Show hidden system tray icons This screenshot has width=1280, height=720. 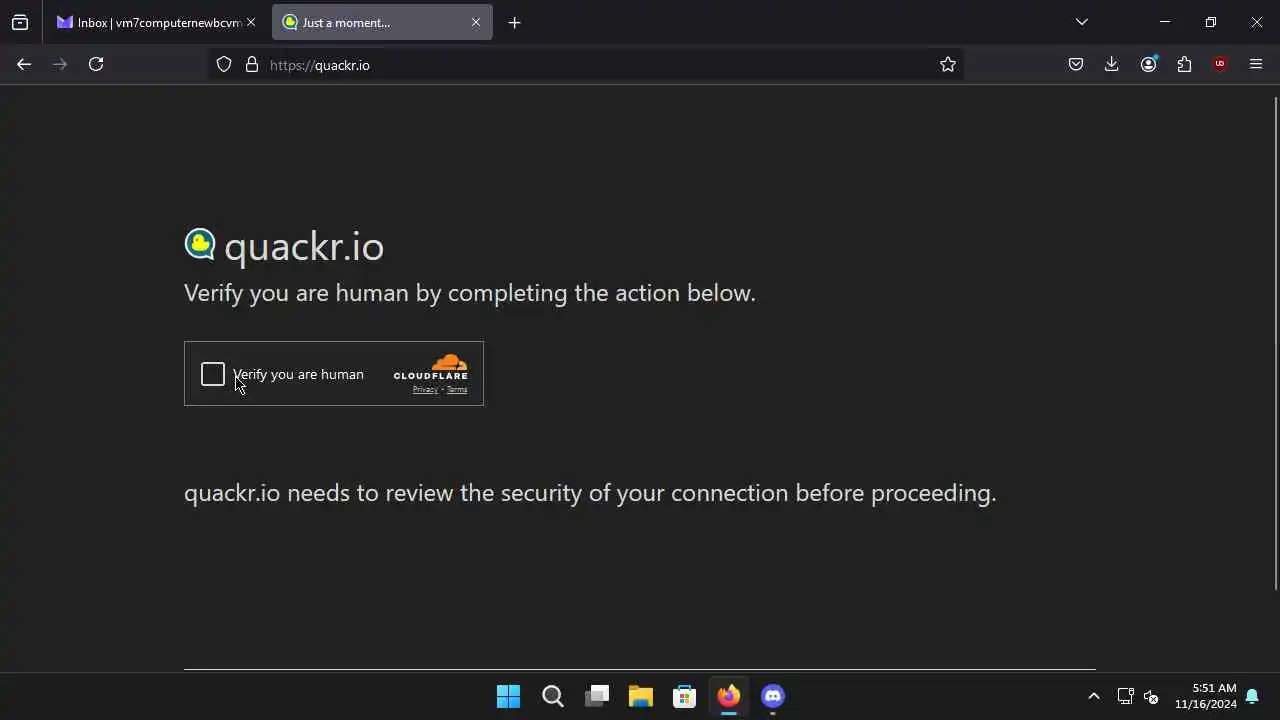pos(1093,696)
